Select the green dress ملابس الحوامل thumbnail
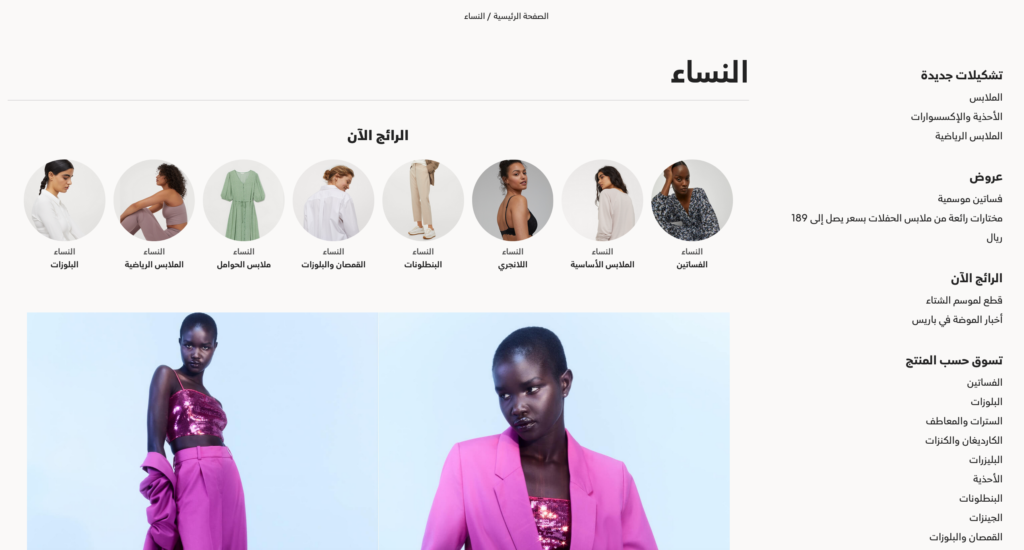This screenshot has height=550, width=1024. click(244, 200)
